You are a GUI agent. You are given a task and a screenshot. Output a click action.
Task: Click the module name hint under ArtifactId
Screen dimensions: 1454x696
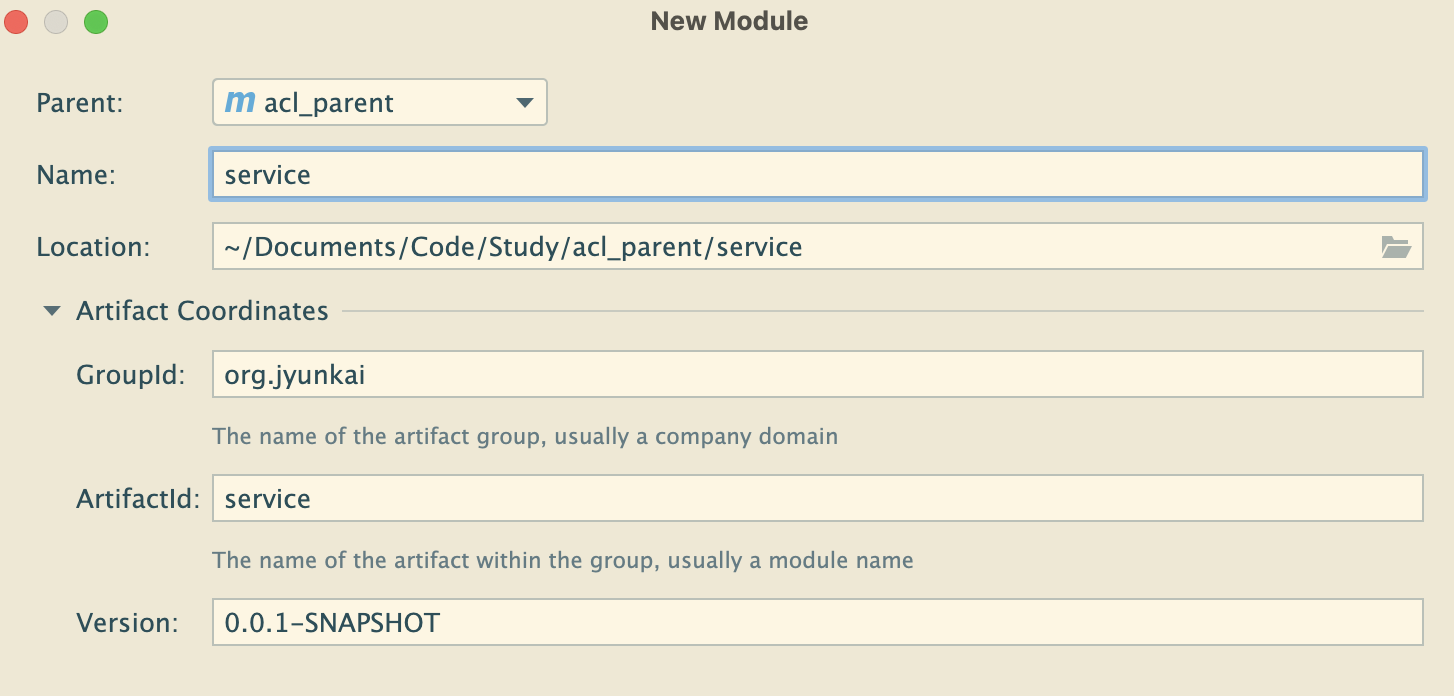(562, 560)
